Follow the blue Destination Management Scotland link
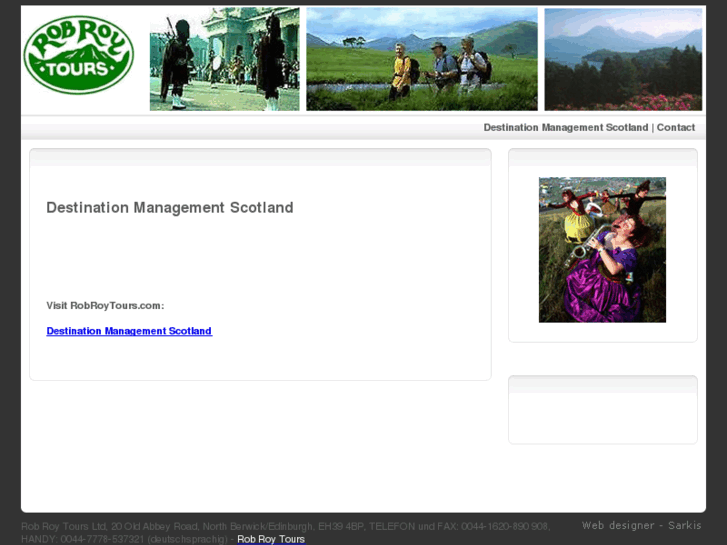727x545 pixels. [129, 331]
